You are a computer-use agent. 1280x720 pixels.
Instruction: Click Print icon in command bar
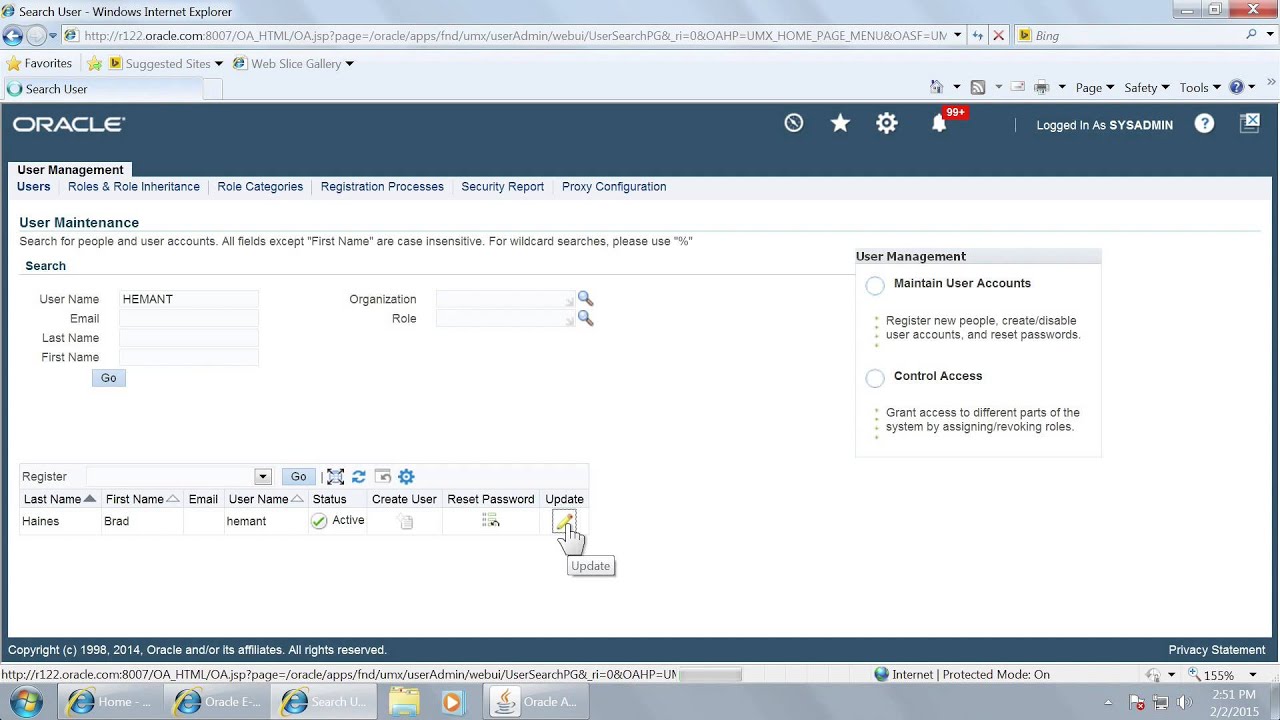click(x=1041, y=87)
